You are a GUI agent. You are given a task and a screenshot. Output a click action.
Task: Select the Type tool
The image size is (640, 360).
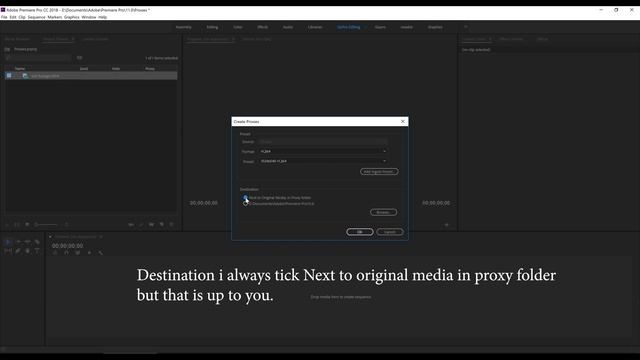click(37, 251)
